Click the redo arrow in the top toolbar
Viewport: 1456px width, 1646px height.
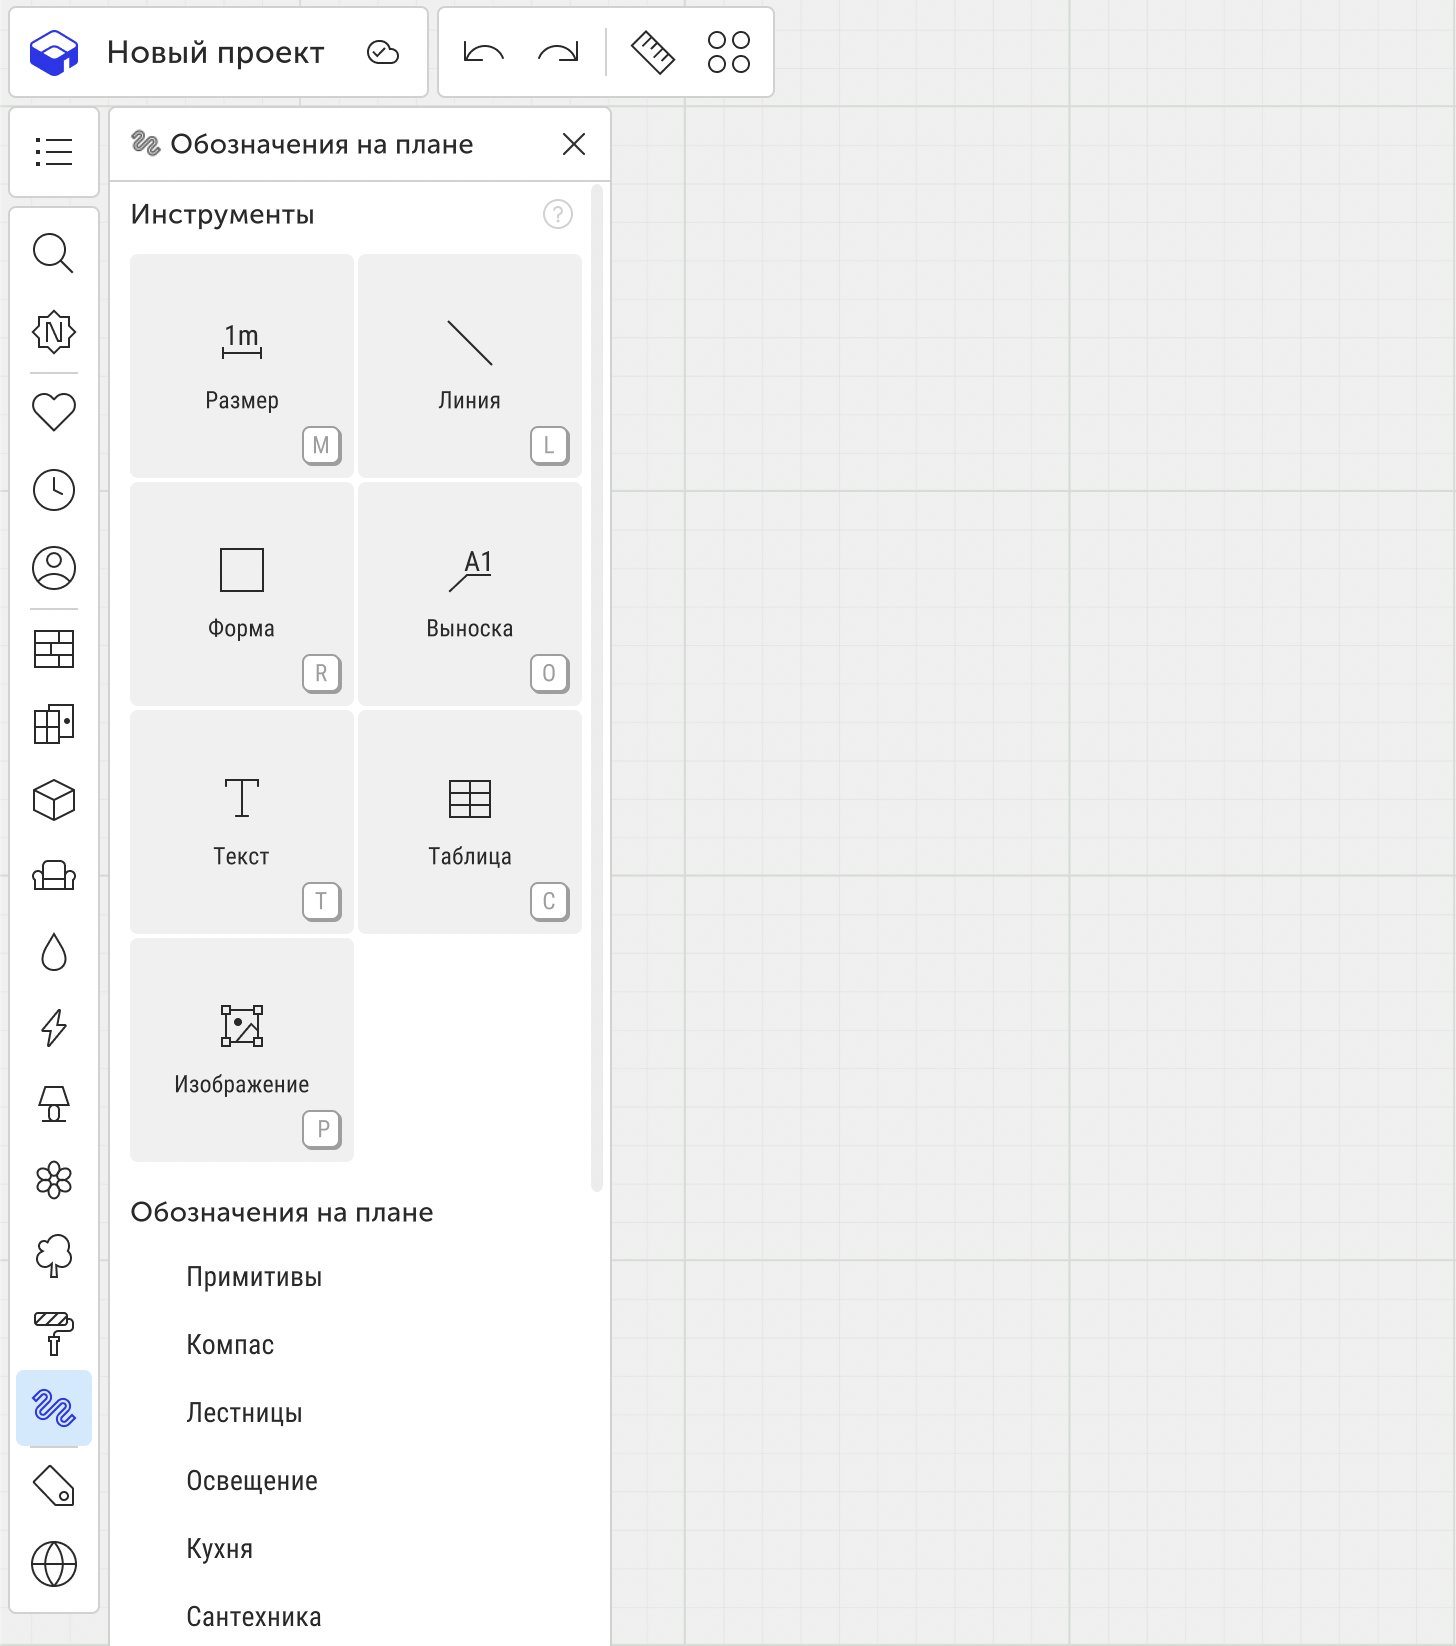(x=558, y=52)
